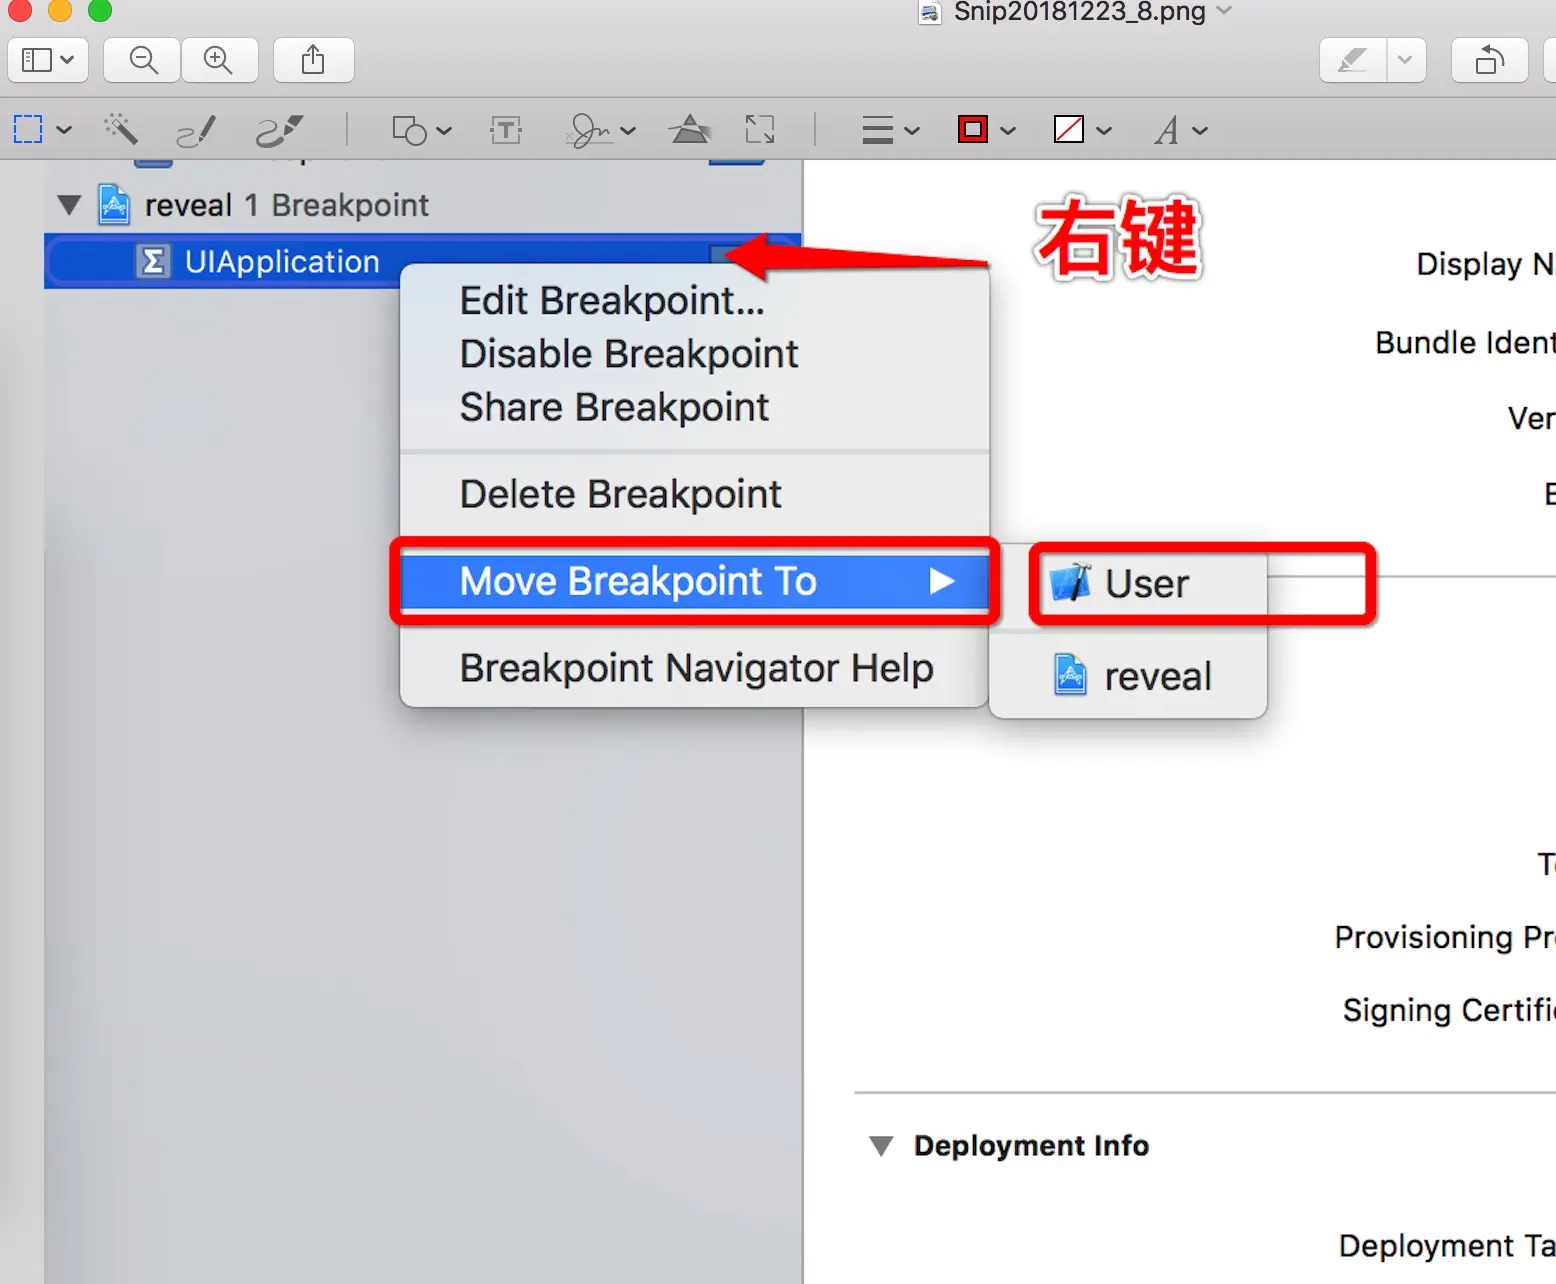
Task: Click the sigma symbol icon beside UIApplication
Action: click(x=152, y=262)
